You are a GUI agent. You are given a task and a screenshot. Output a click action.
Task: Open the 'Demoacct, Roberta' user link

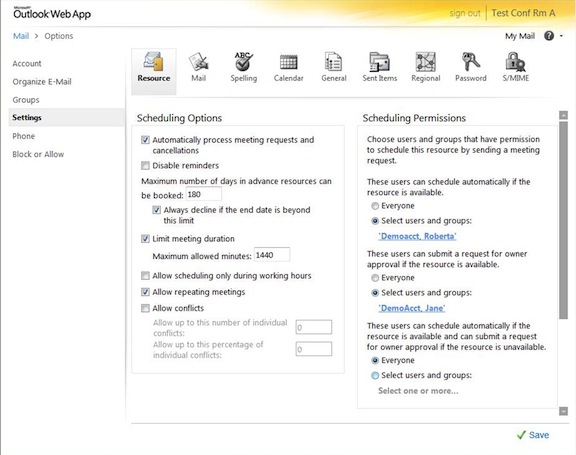417,236
